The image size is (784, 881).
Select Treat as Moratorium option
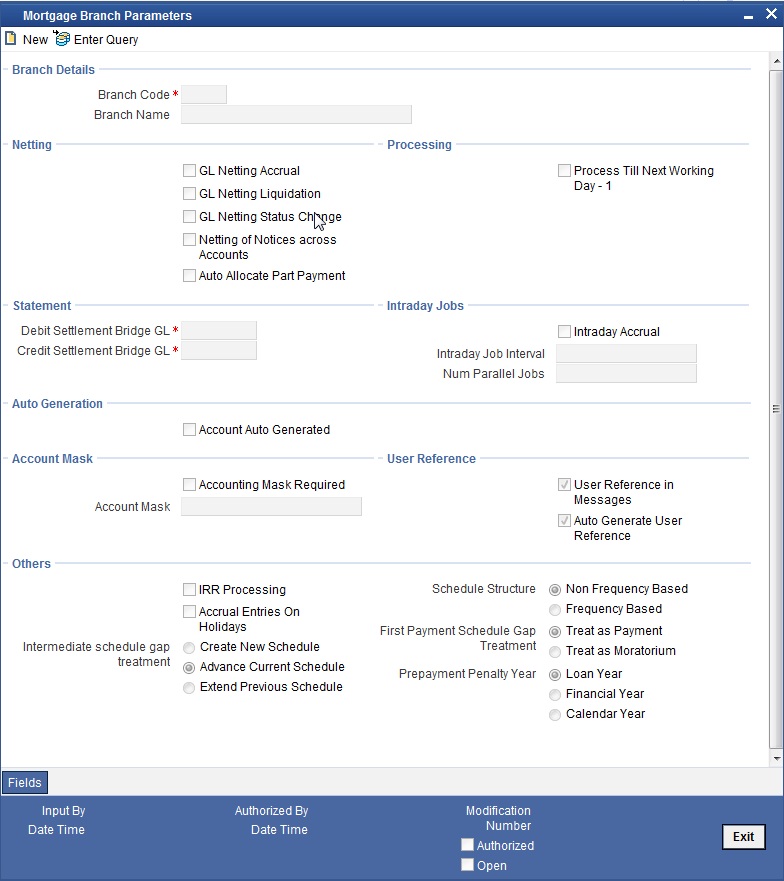[555, 652]
